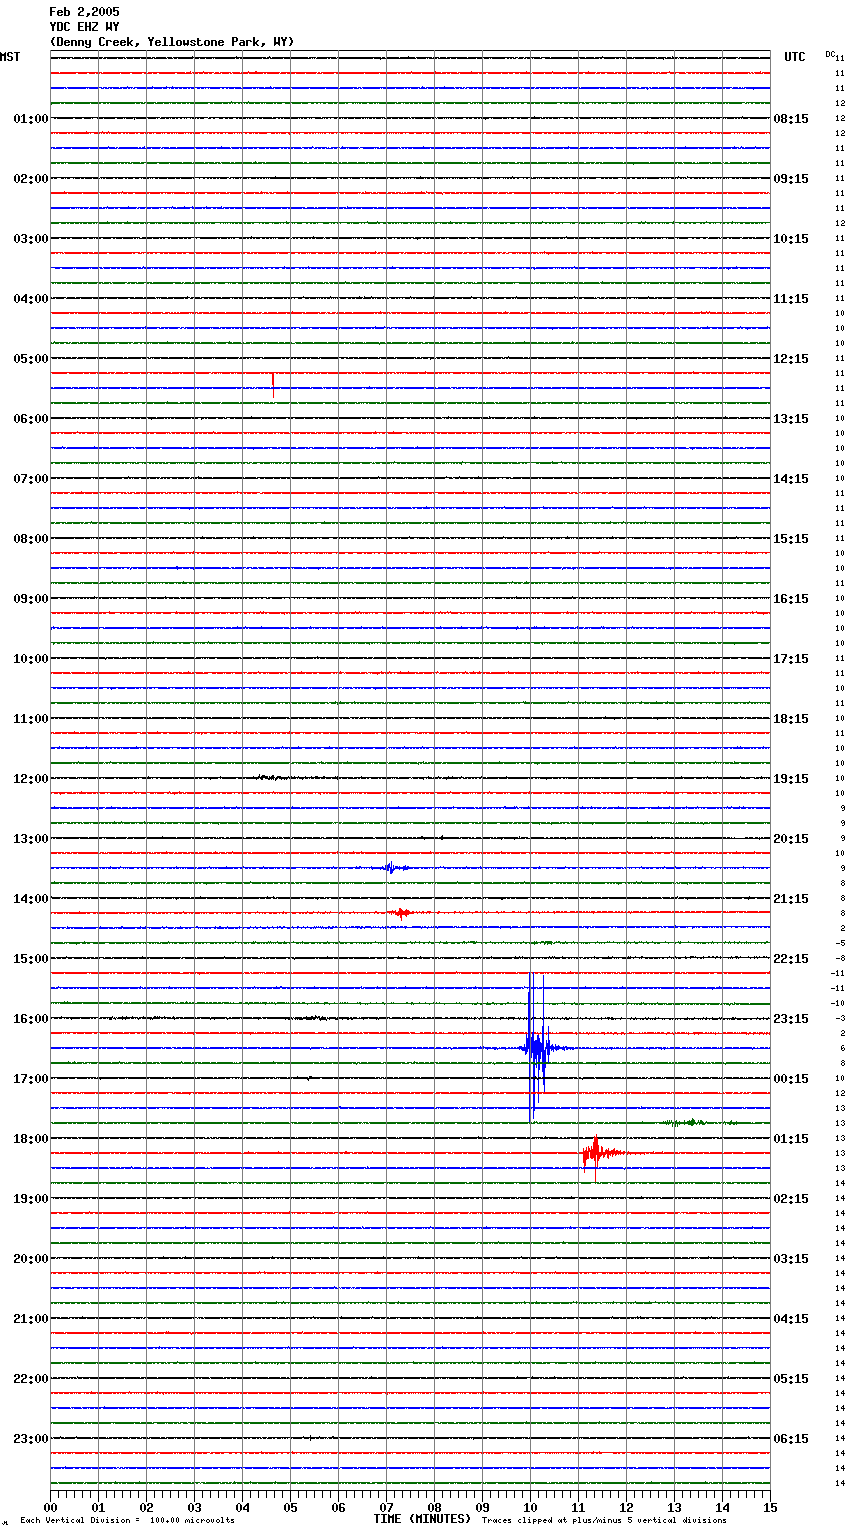Click the black signal wiggle on the 12:00 trace
Screen dimensions: 850x1534
pos(270,777)
